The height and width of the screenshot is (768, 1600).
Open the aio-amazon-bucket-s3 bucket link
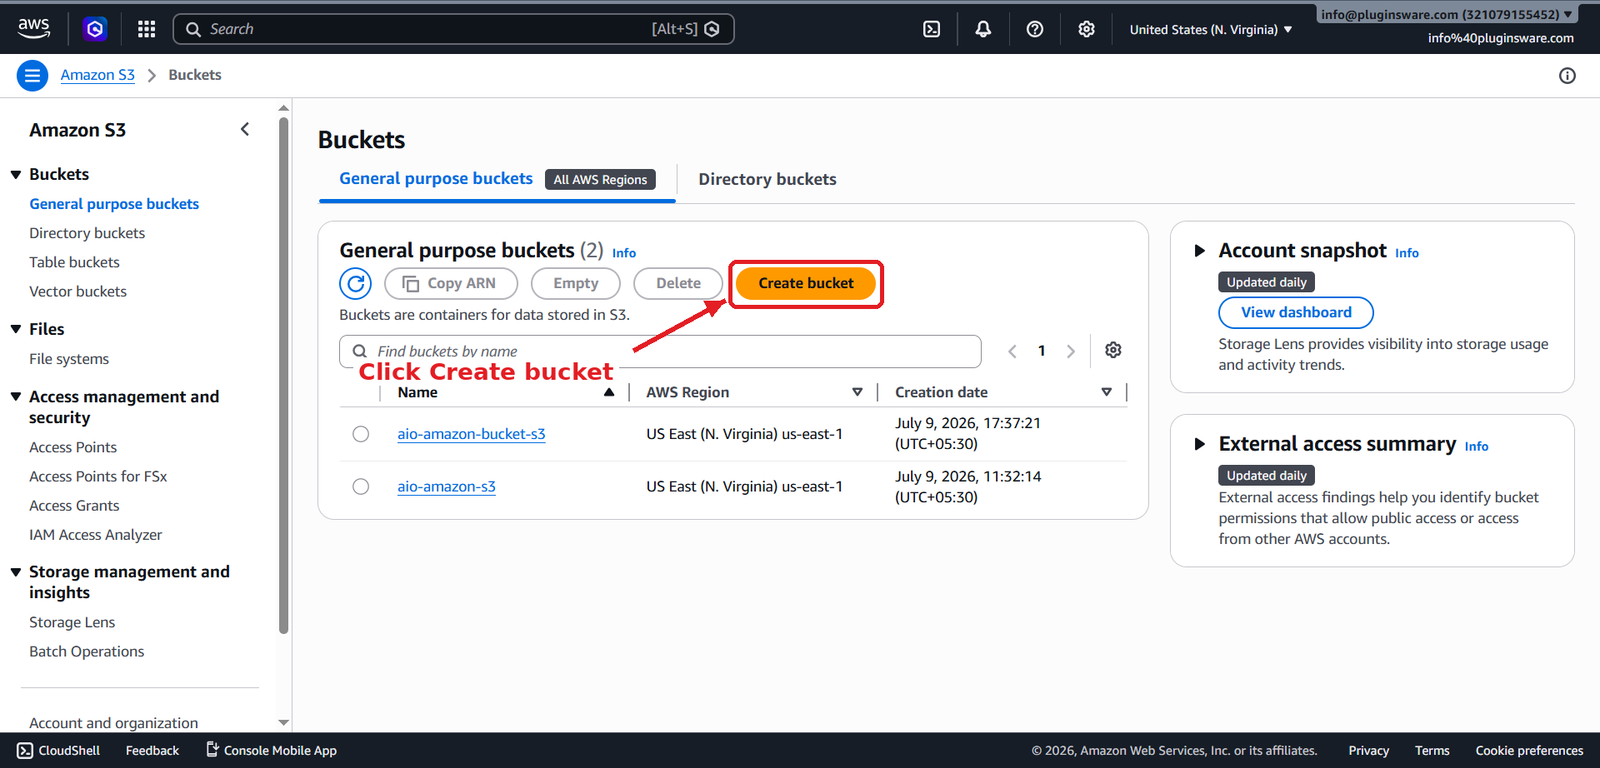(x=471, y=434)
